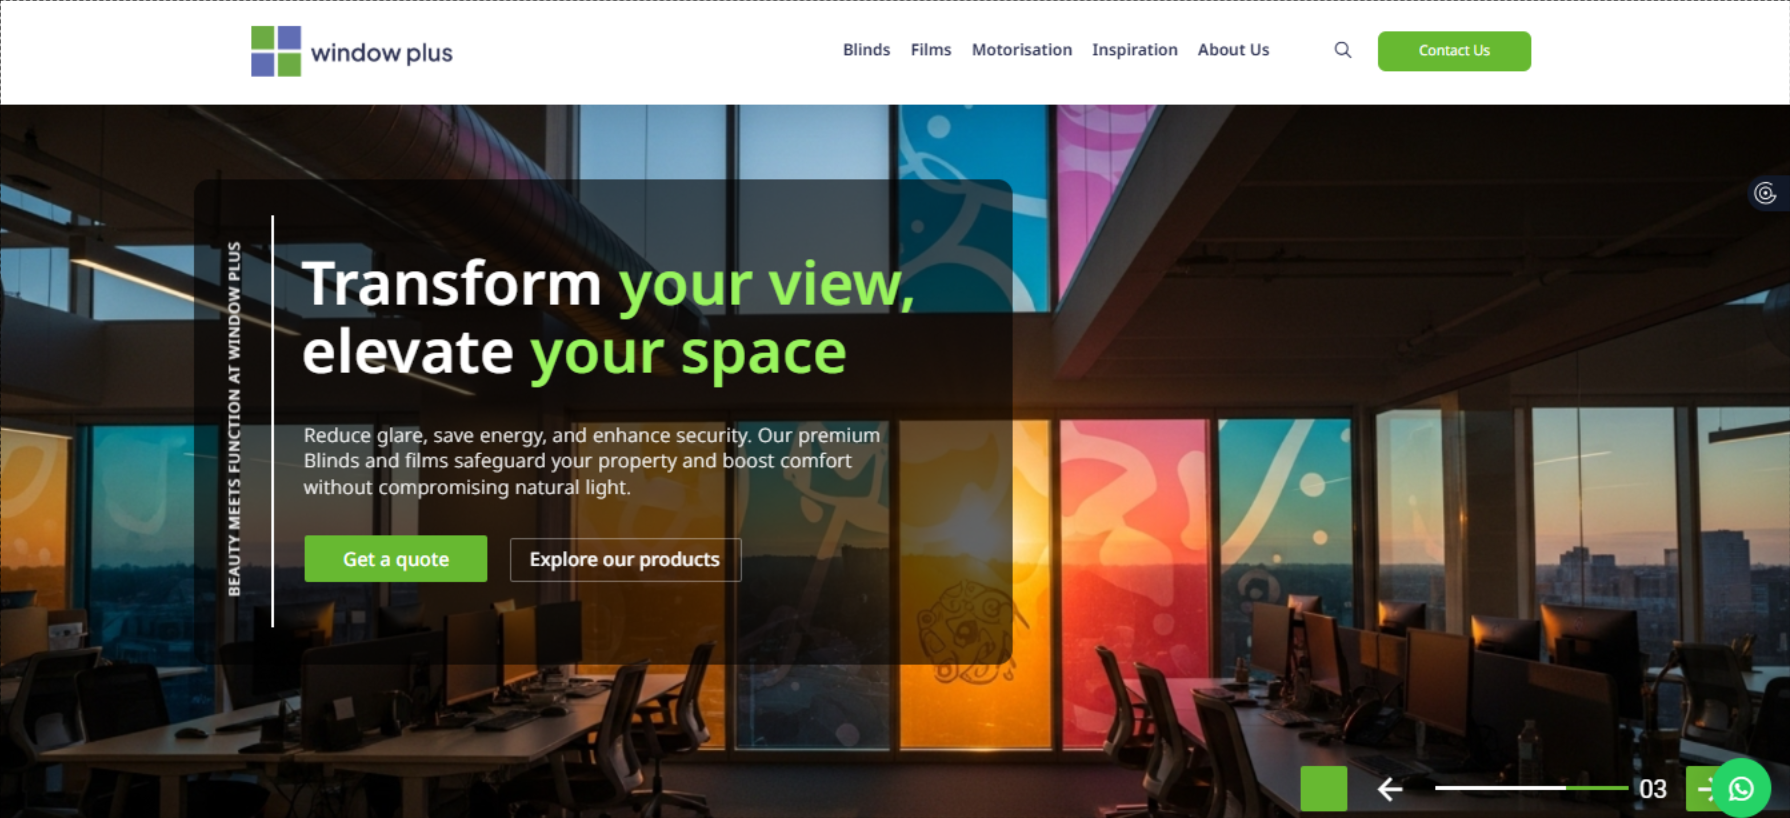This screenshot has width=1790, height=818.
Task: Open the WhatsApp chat bubble
Action: click(x=1741, y=788)
